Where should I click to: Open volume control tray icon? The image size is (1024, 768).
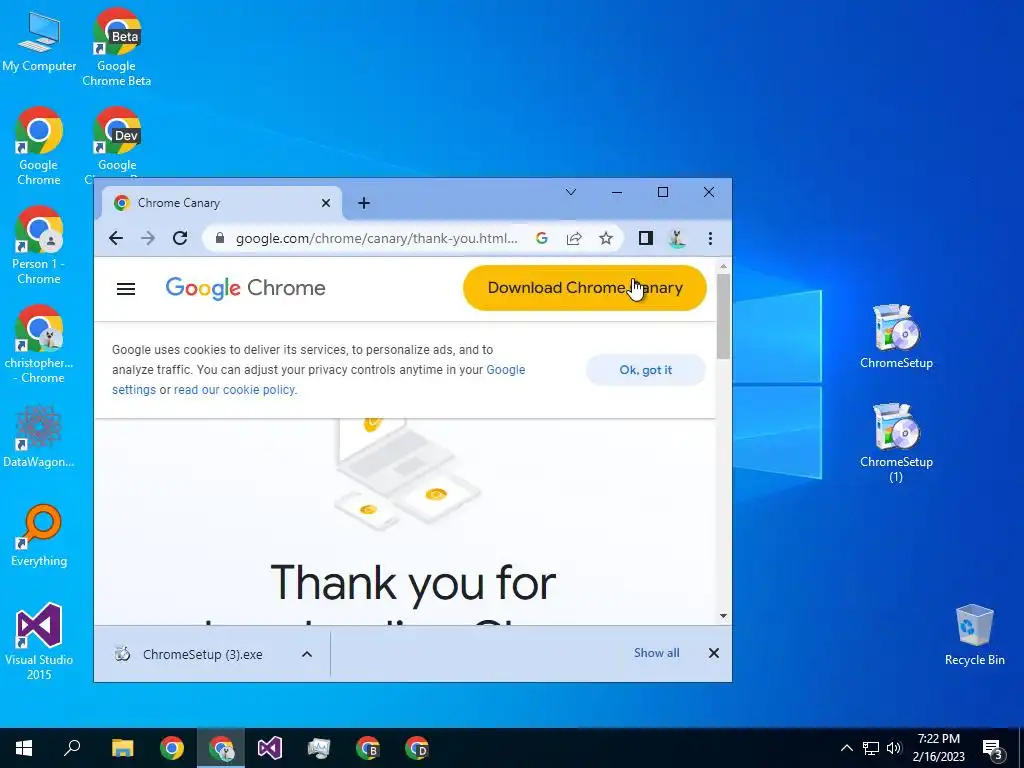click(894, 748)
